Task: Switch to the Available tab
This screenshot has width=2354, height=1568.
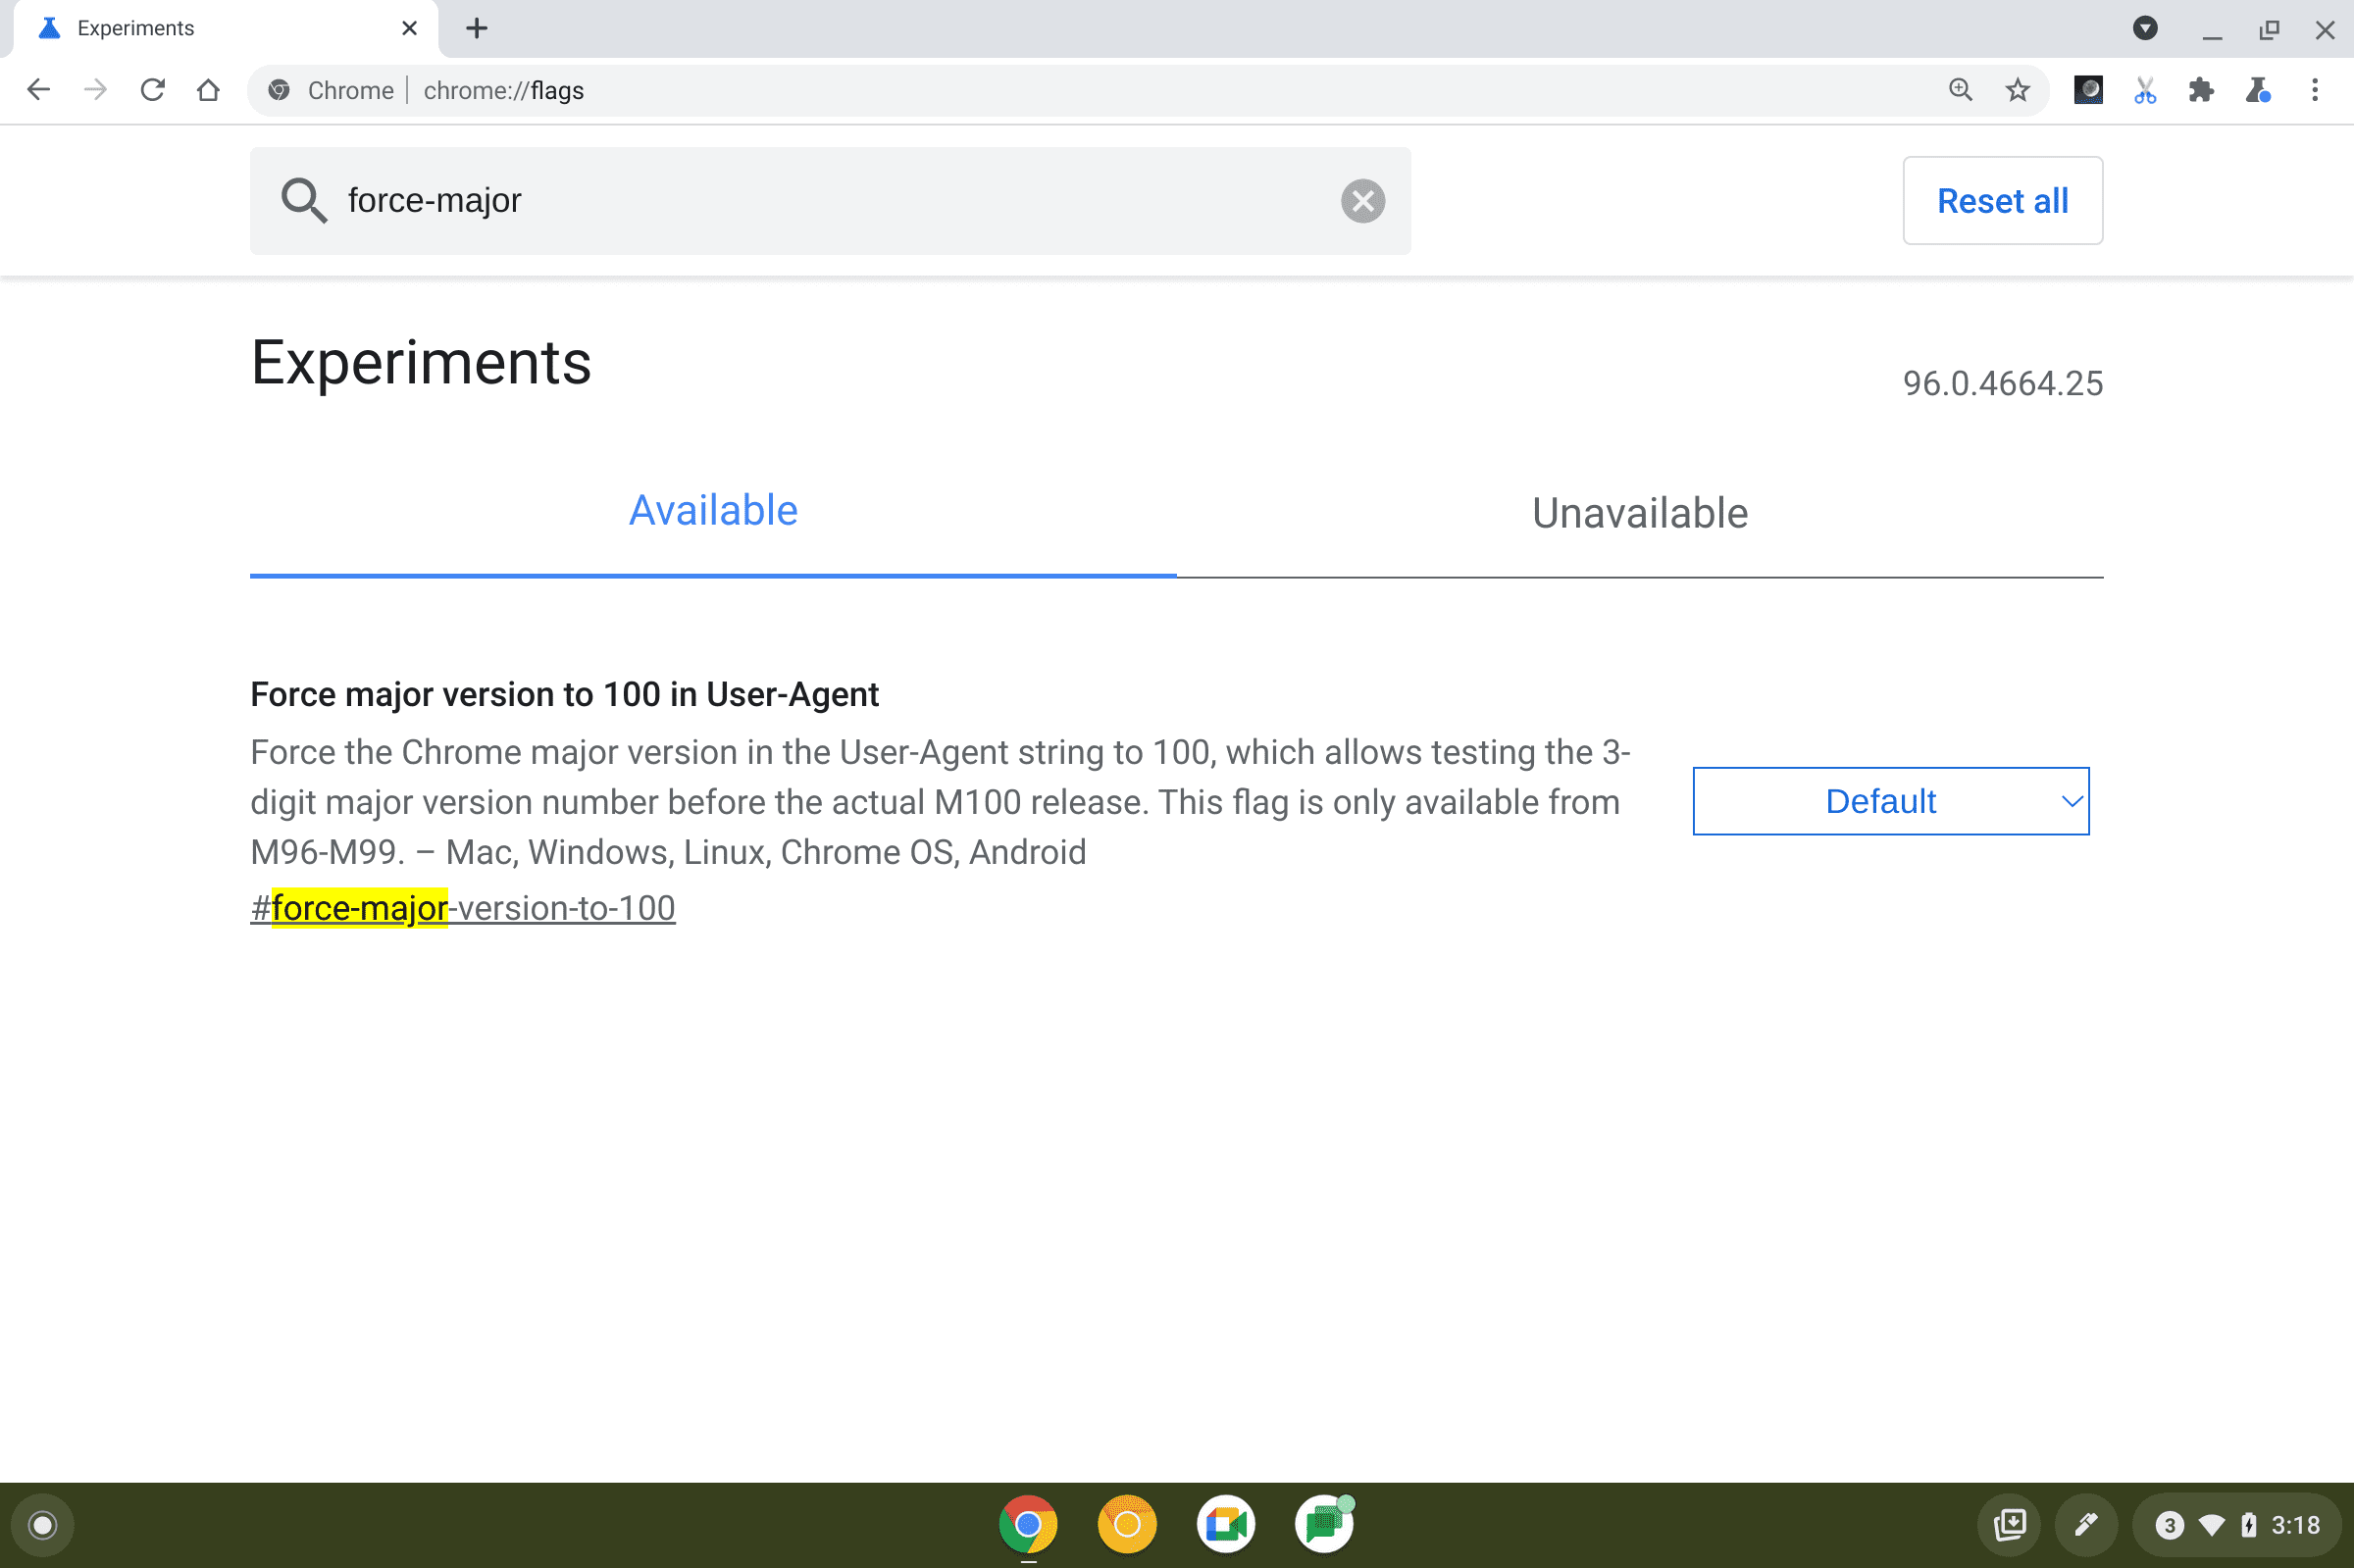Action: 712,511
